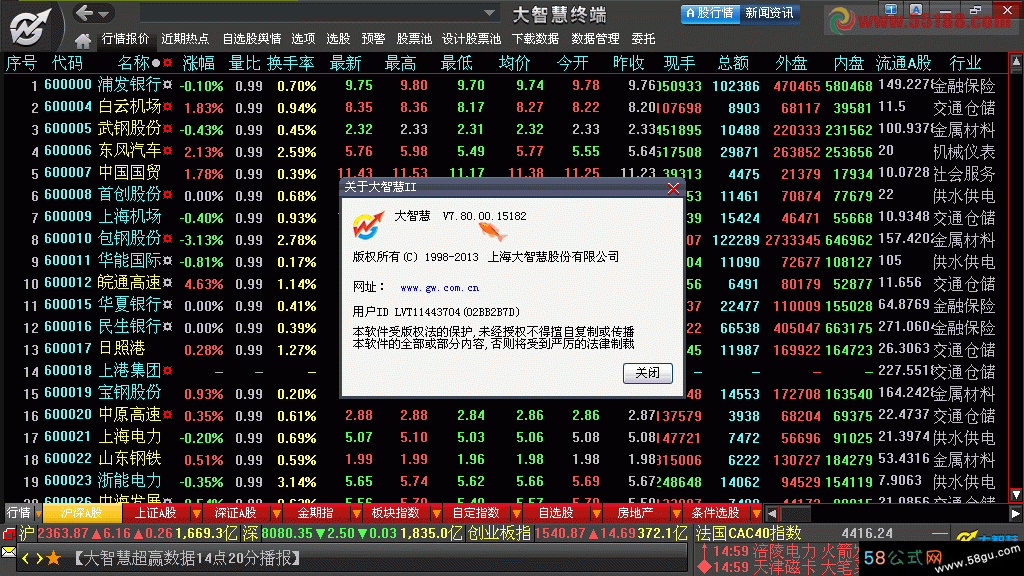Open the 近期热点 menu
This screenshot has height=576, width=1024.
click(x=185, y=39)
